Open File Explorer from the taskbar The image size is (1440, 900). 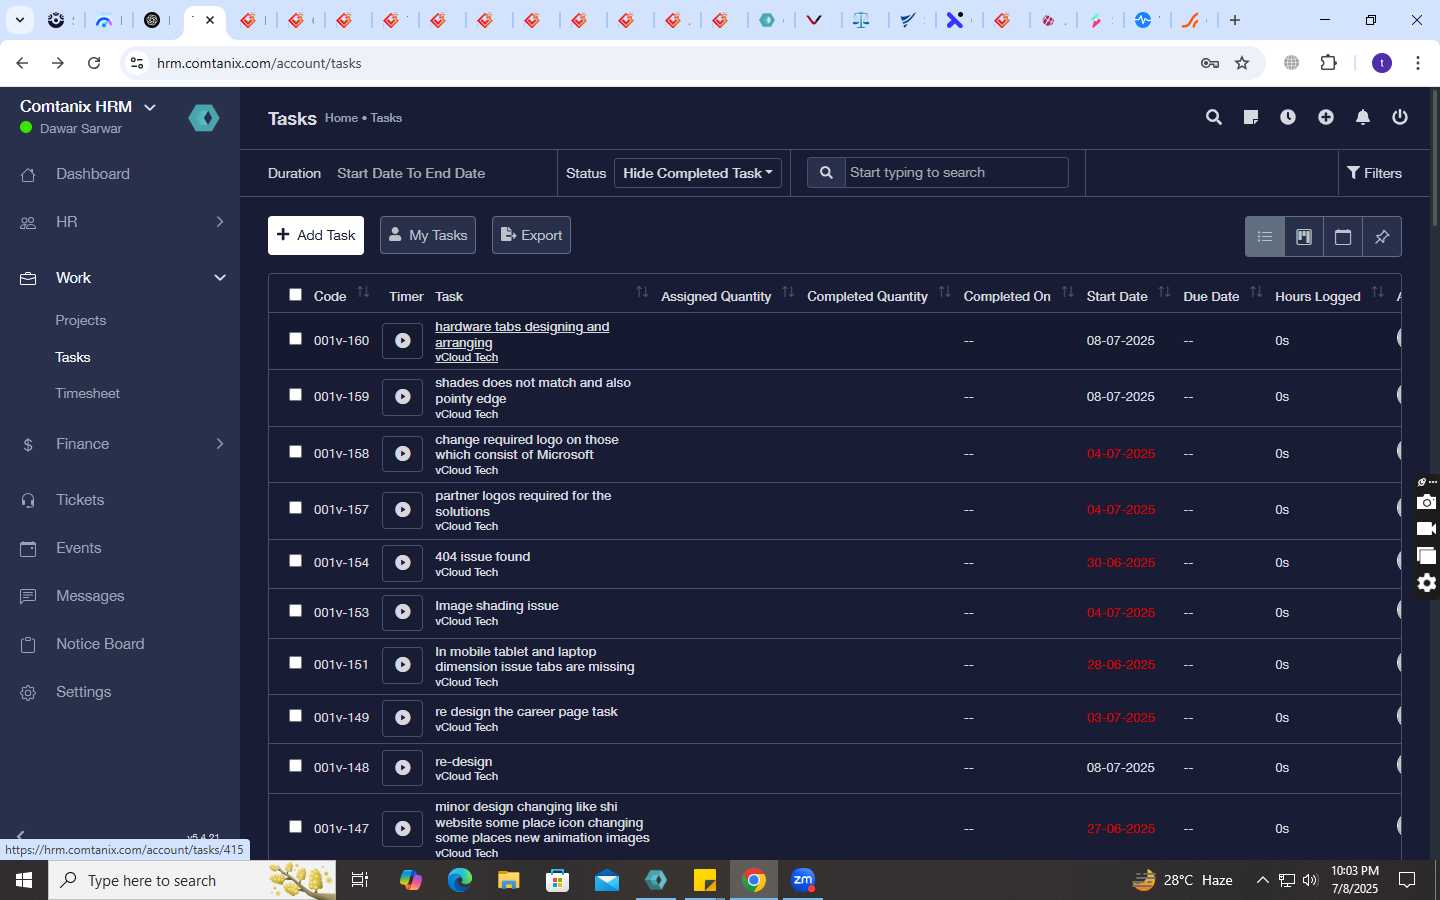pyautogui.click(x=509, y=880)
